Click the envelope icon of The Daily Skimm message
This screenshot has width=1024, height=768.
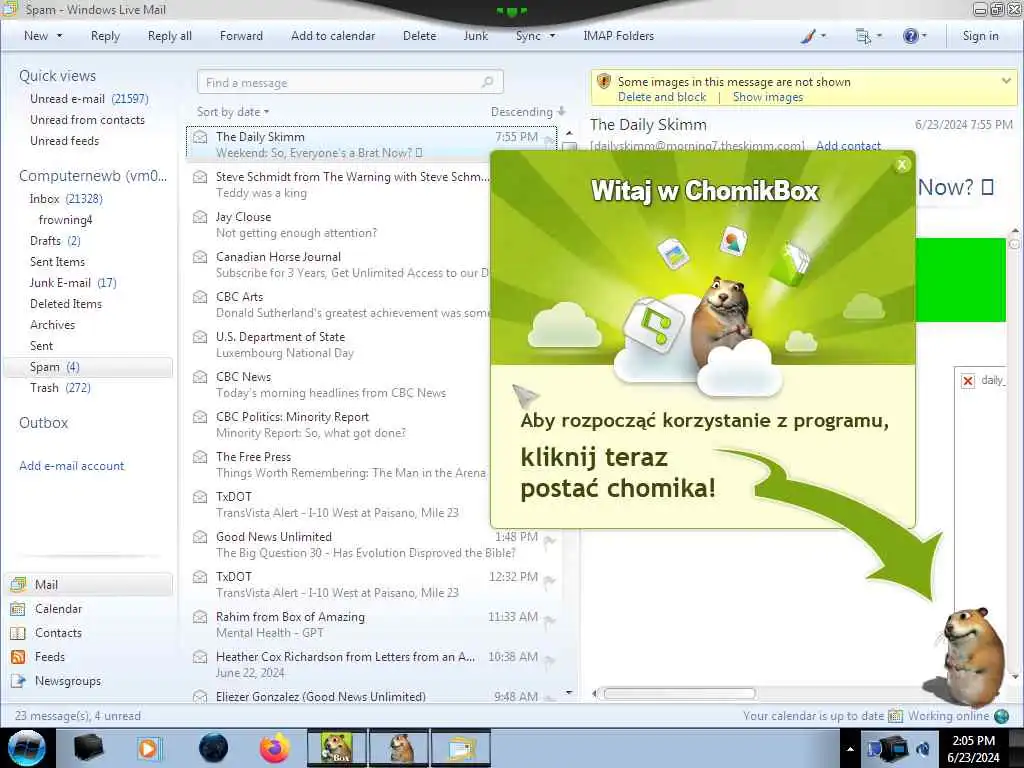tap(200, 137)
